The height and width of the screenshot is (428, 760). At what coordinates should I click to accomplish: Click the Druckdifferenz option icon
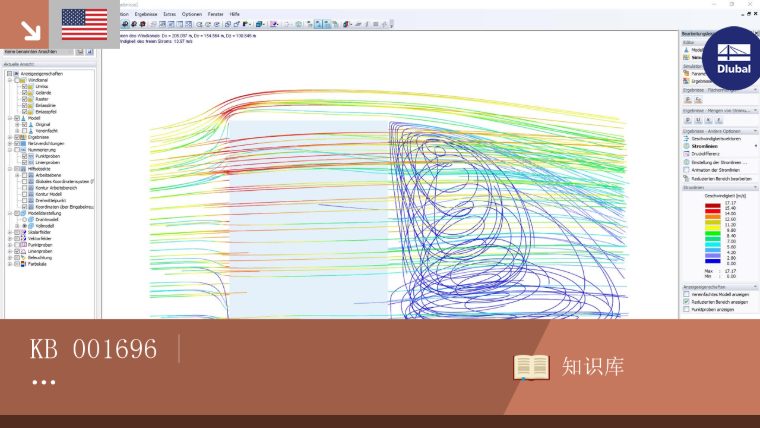686,154
